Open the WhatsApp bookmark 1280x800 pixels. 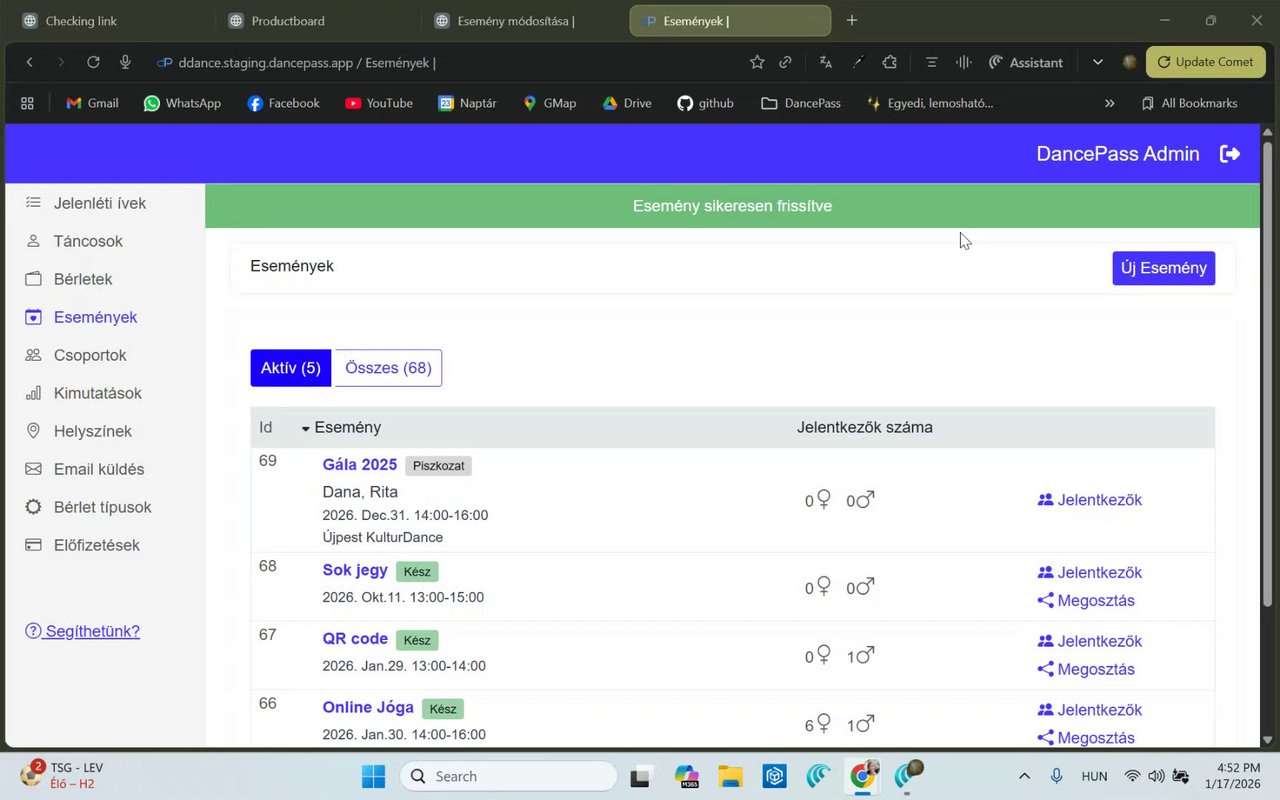[x=182, y=103]
